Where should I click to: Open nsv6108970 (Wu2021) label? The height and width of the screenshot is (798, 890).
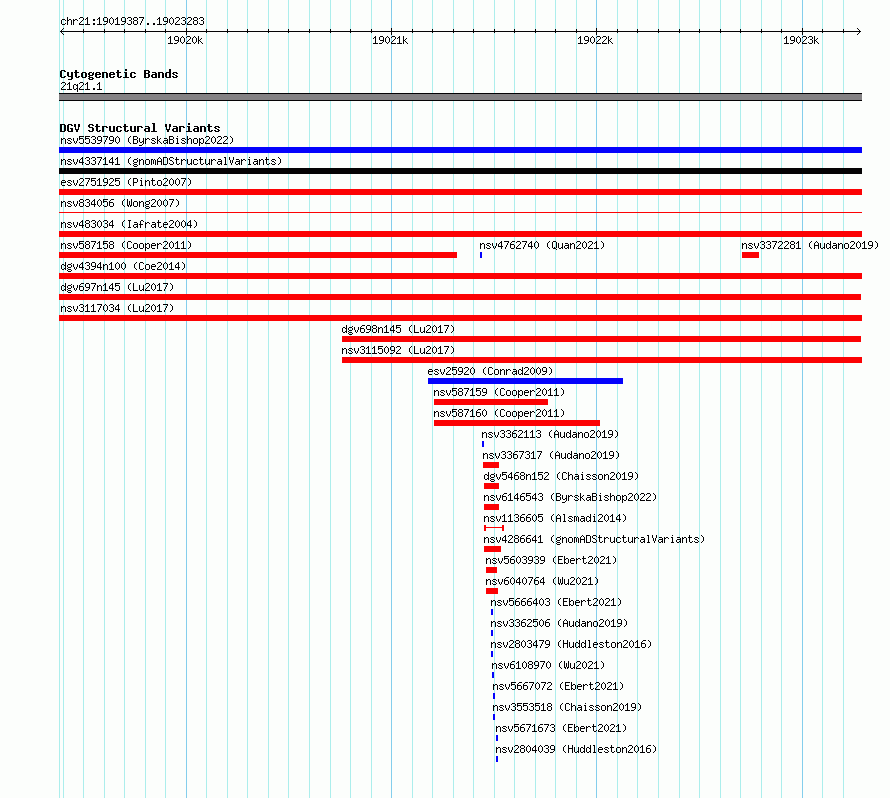coord(548,665)
